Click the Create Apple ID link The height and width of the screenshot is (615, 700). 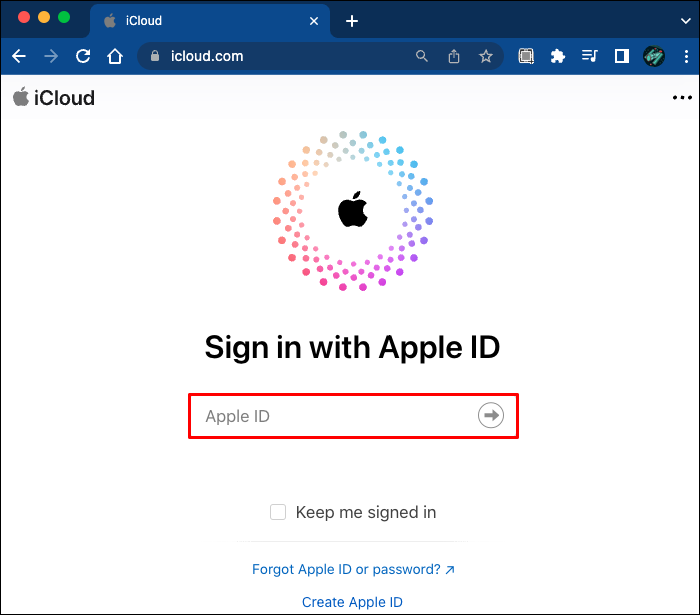pyautogui.click(x=352, y=602)
